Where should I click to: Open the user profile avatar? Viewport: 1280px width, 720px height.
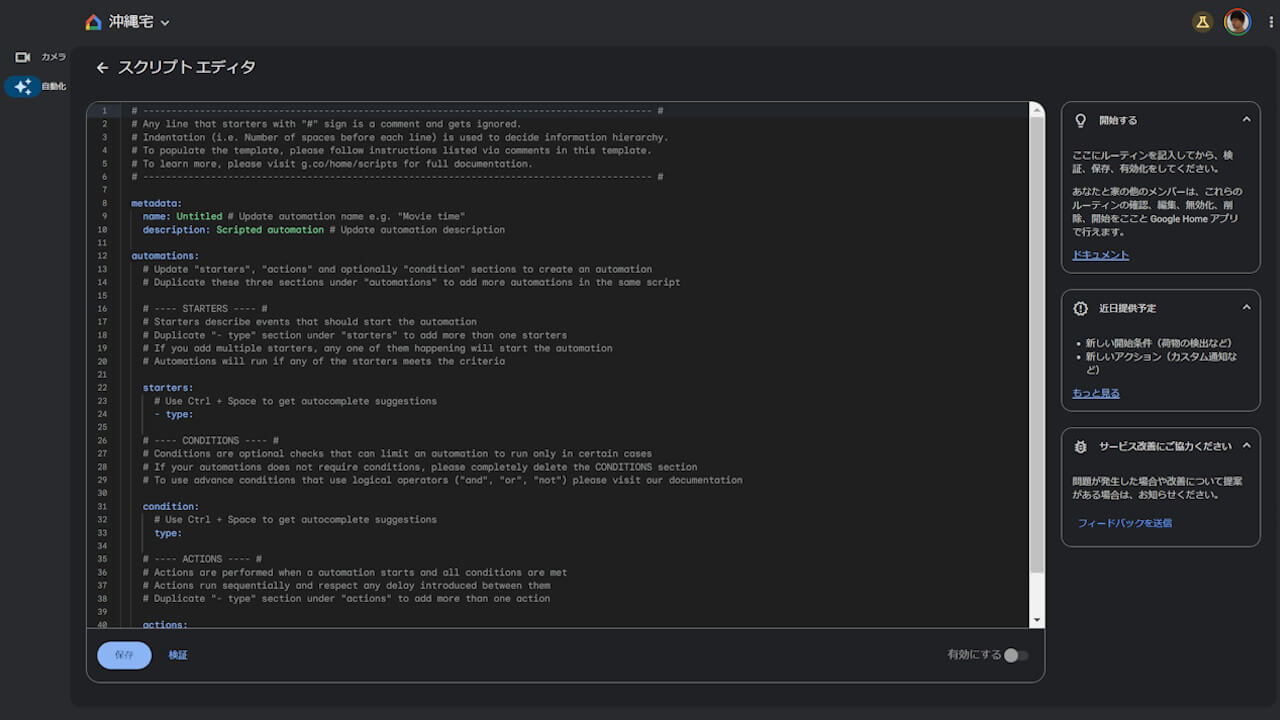pos(1237,22)
